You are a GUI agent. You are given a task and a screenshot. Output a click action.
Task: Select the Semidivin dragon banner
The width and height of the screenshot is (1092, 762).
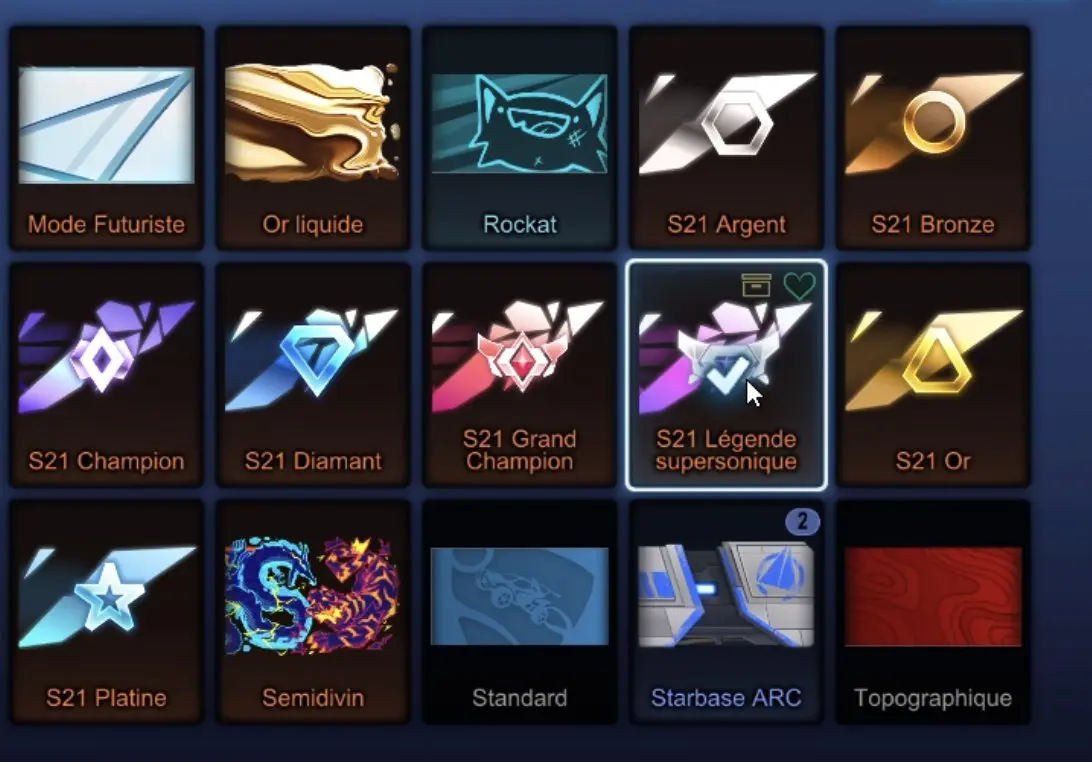(x=313, y=612)
